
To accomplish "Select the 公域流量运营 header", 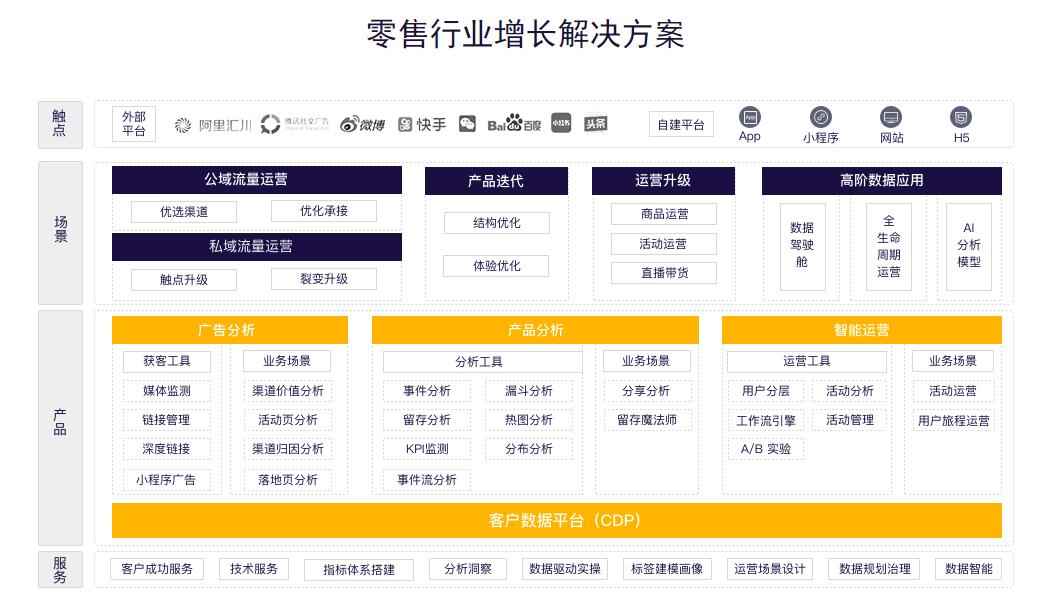I will tap(256, 179).
